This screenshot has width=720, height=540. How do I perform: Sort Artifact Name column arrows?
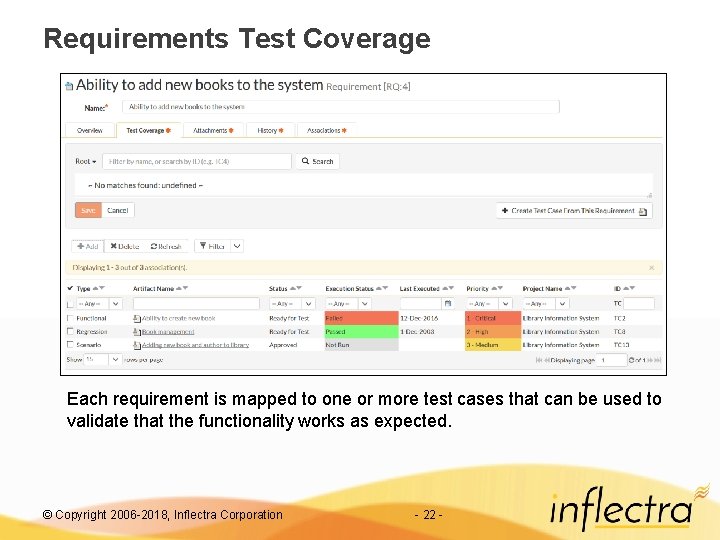pos(182,288)
